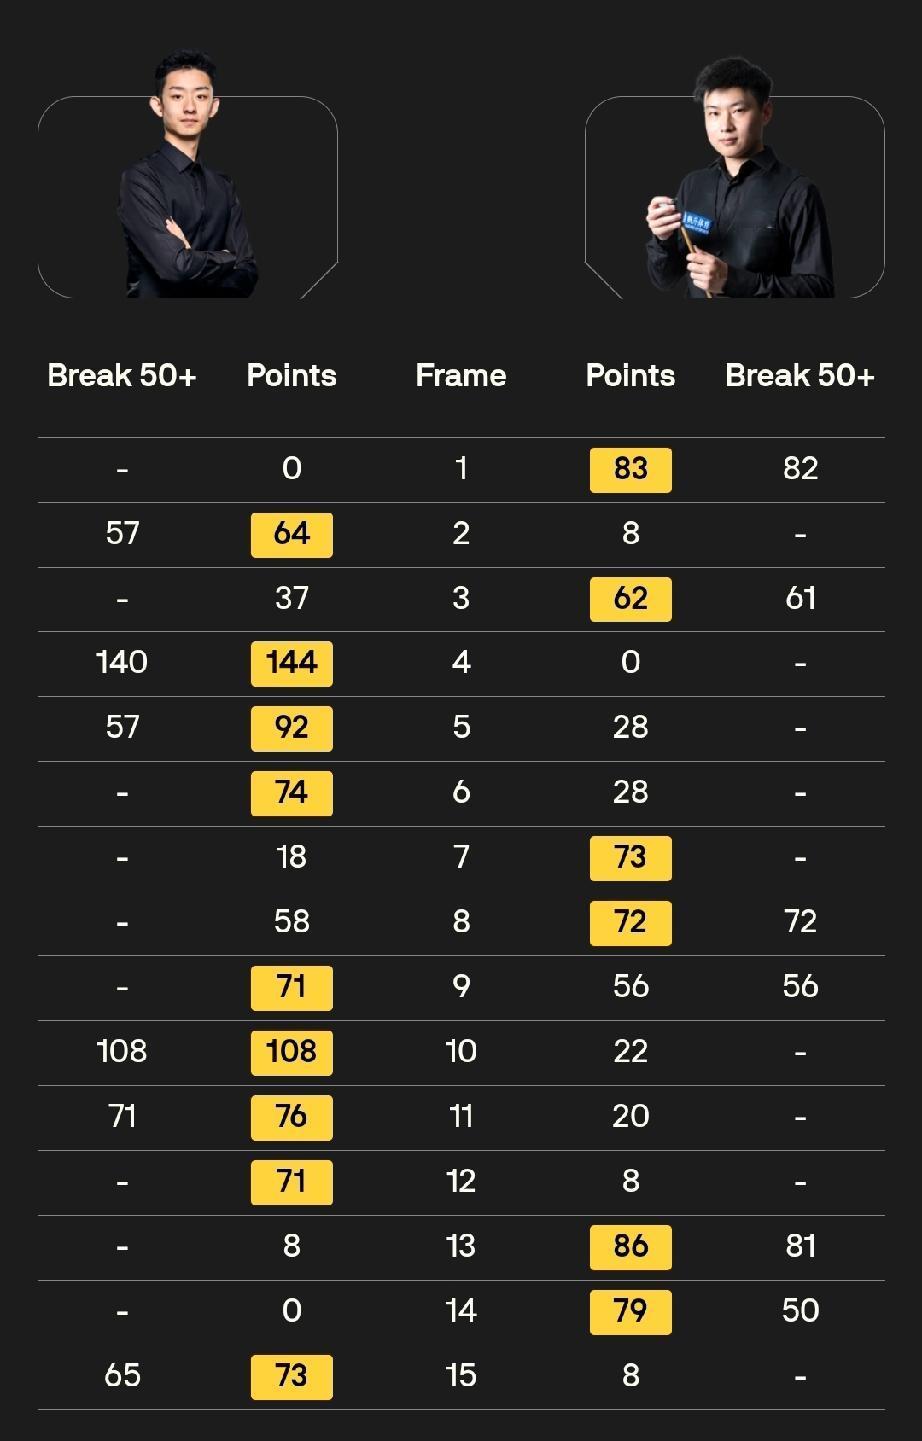922x1441 pixels.
Task: Select the 65 break value in frame 15
Action: pos(122,1376)
